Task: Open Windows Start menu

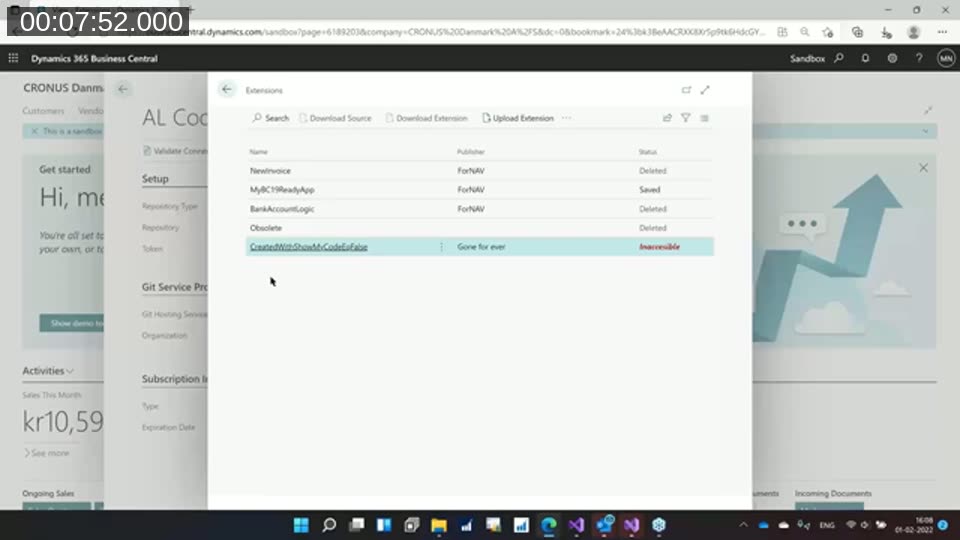Action: pyautogui.click(x=301, y=525)
